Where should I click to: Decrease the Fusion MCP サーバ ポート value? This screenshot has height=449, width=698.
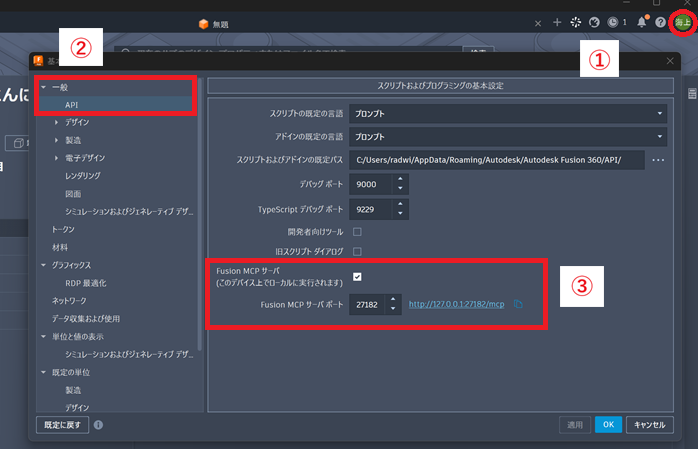click(393, 309)
